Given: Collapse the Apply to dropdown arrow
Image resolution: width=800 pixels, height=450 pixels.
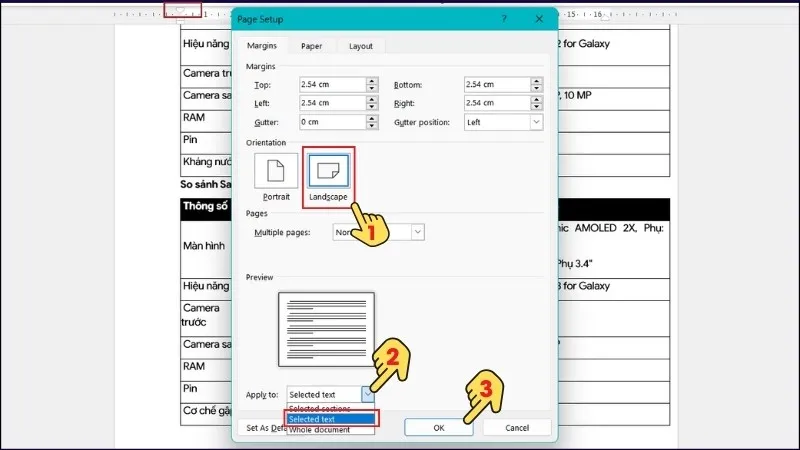Looking at the screenshot, I should pyautogui.click(x=368, y=394).
